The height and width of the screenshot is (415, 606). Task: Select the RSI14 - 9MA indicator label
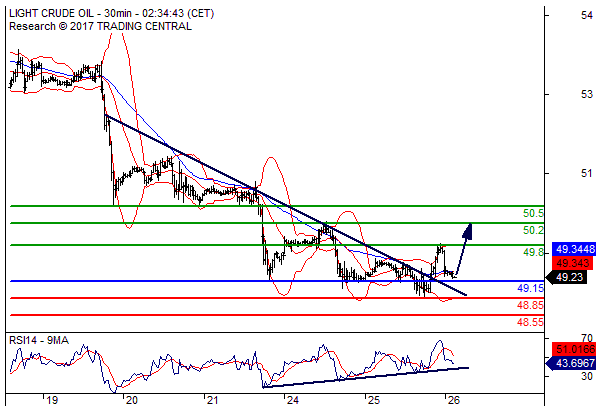39,340
